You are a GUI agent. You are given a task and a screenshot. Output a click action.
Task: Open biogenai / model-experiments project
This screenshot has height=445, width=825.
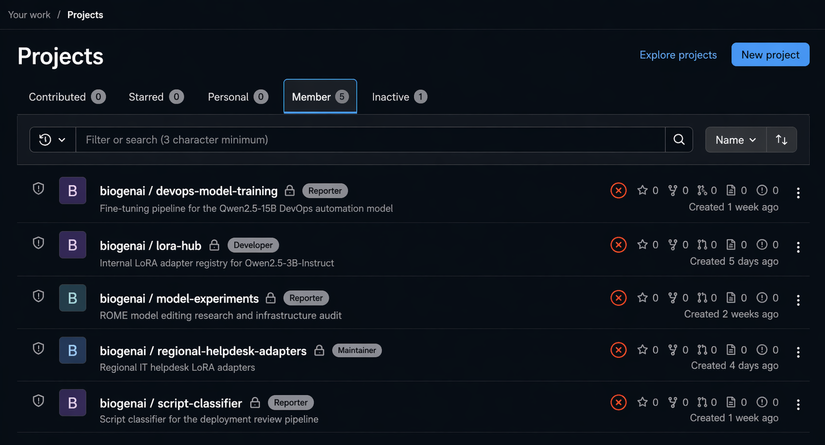click(179, 298)
